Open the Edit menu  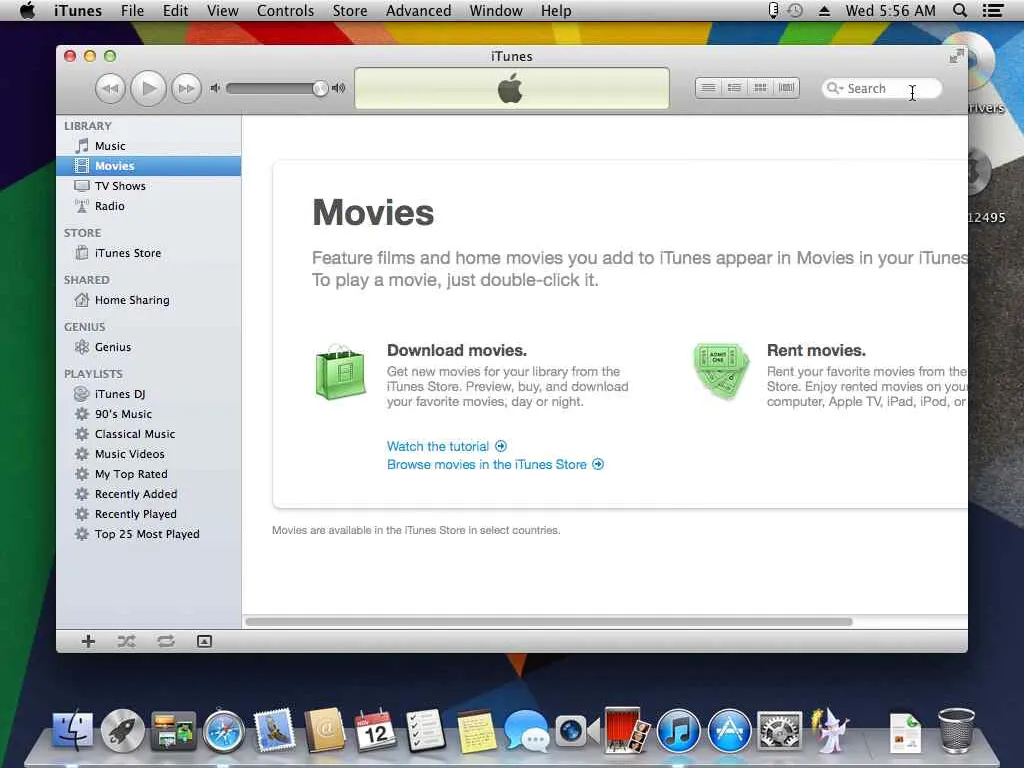(175, 10)
